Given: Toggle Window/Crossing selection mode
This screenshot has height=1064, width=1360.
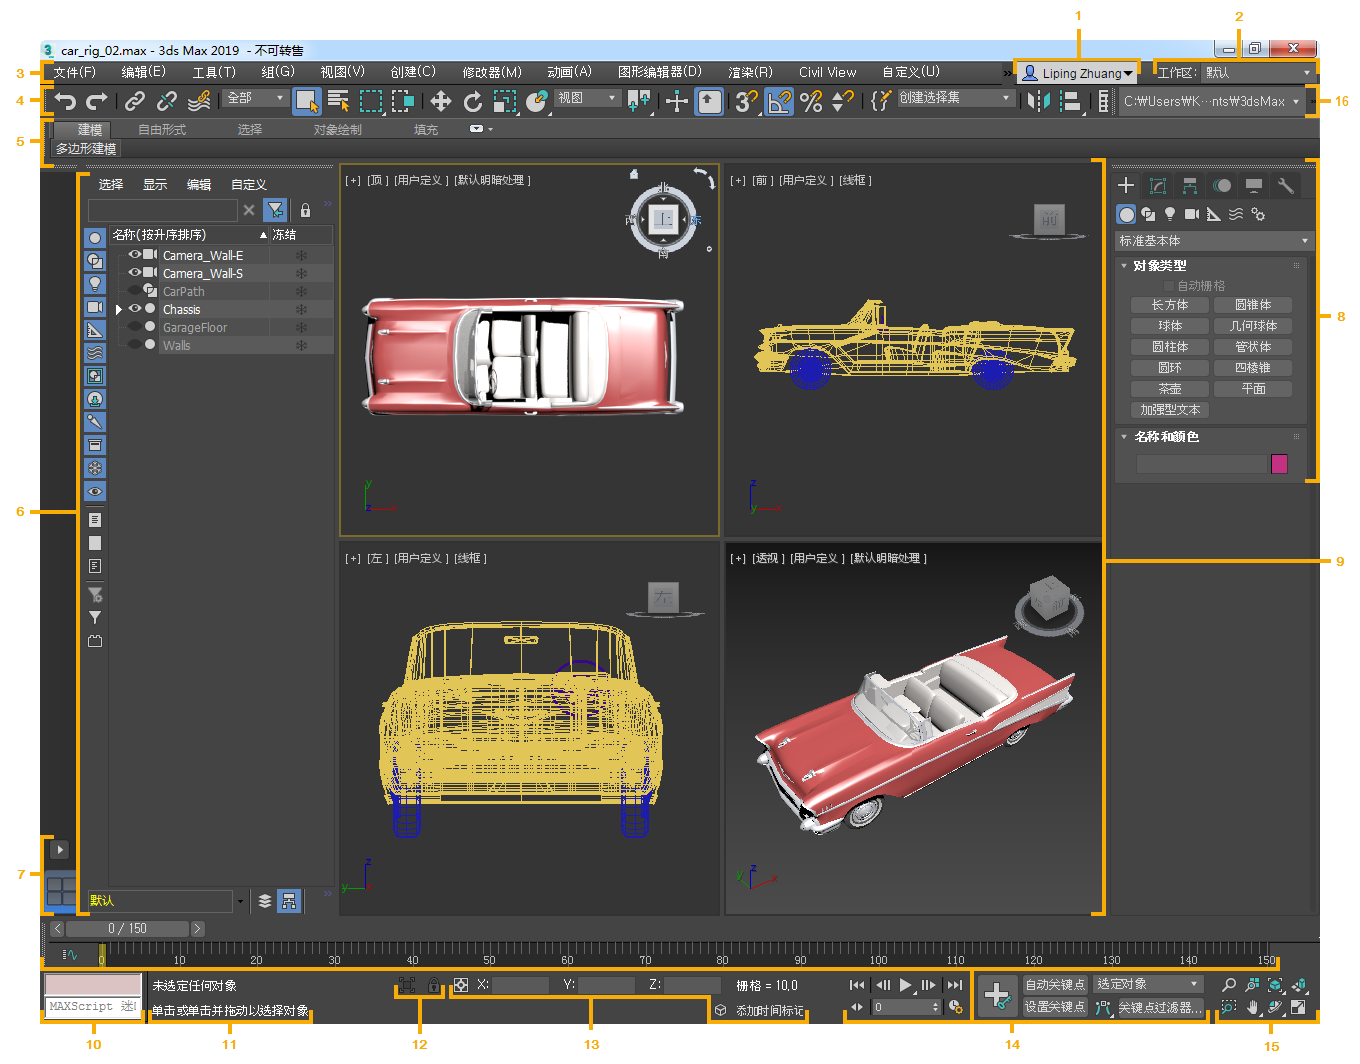Looking at the screenshot, I should coord(403,101).
